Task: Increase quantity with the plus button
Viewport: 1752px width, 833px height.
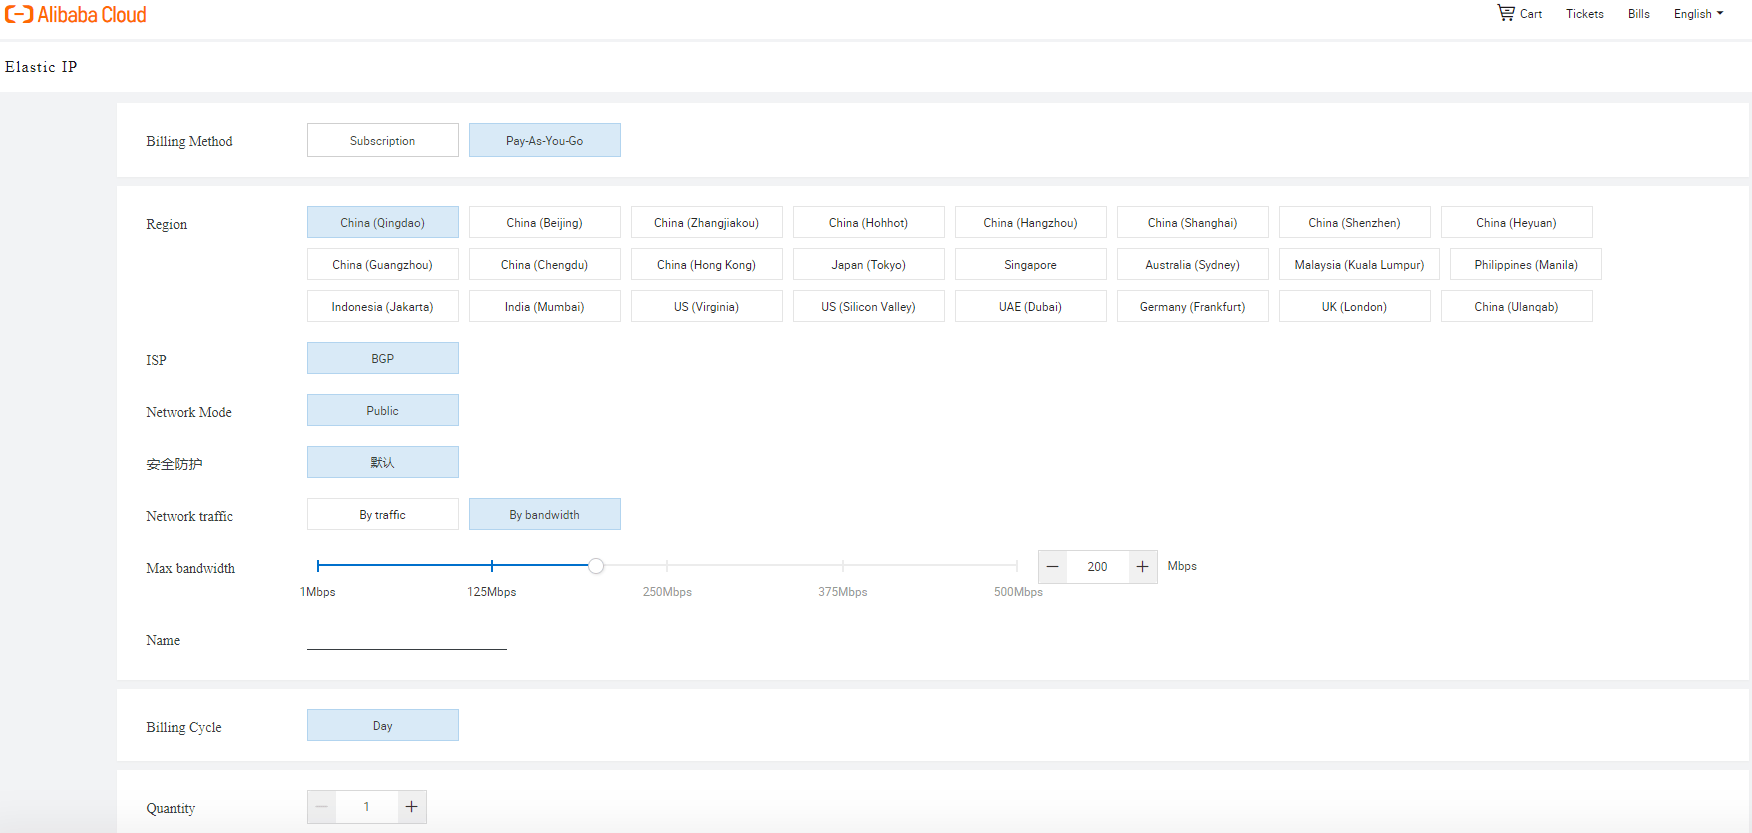Action: tap(411, 807)
